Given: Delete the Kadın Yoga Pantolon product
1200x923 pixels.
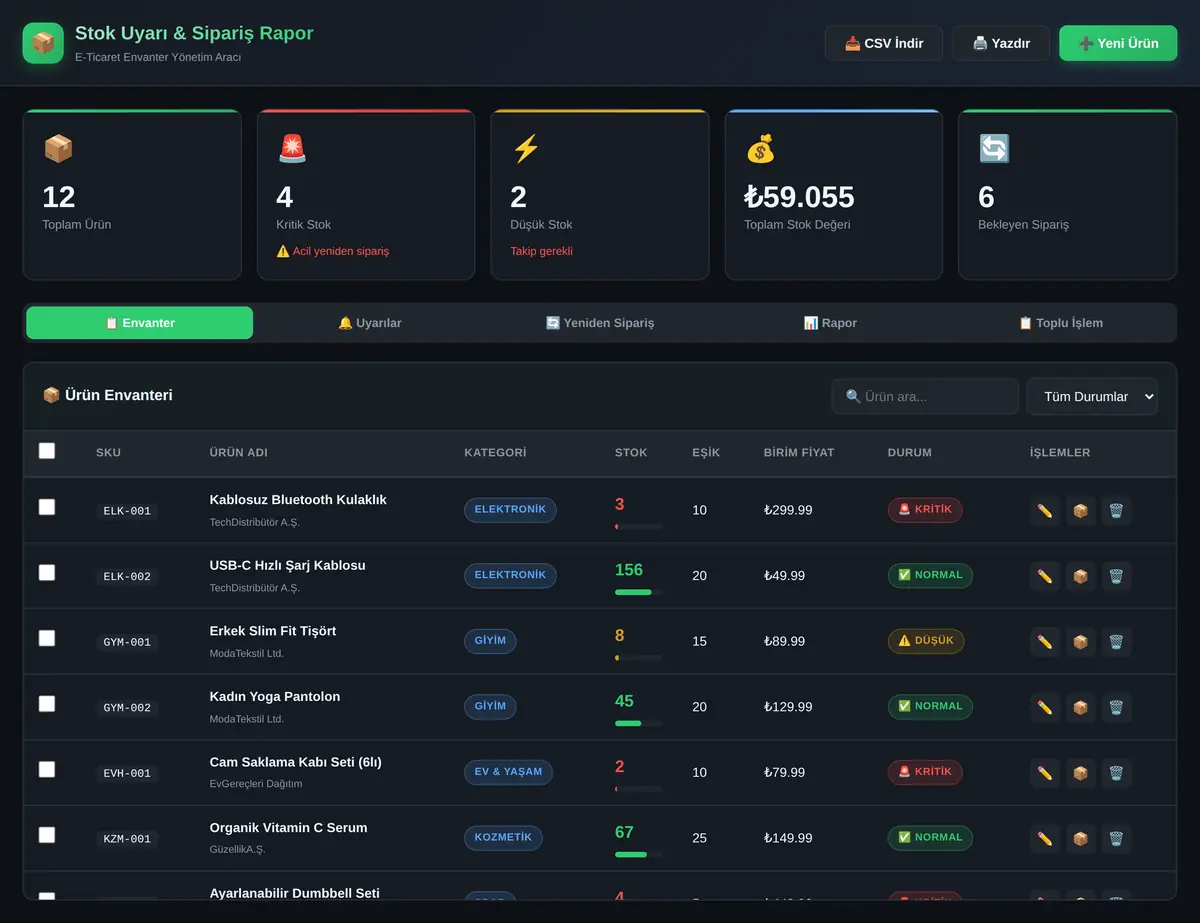Looking at the screenshot, I should pyautogui.click(x=1117, y=707).
